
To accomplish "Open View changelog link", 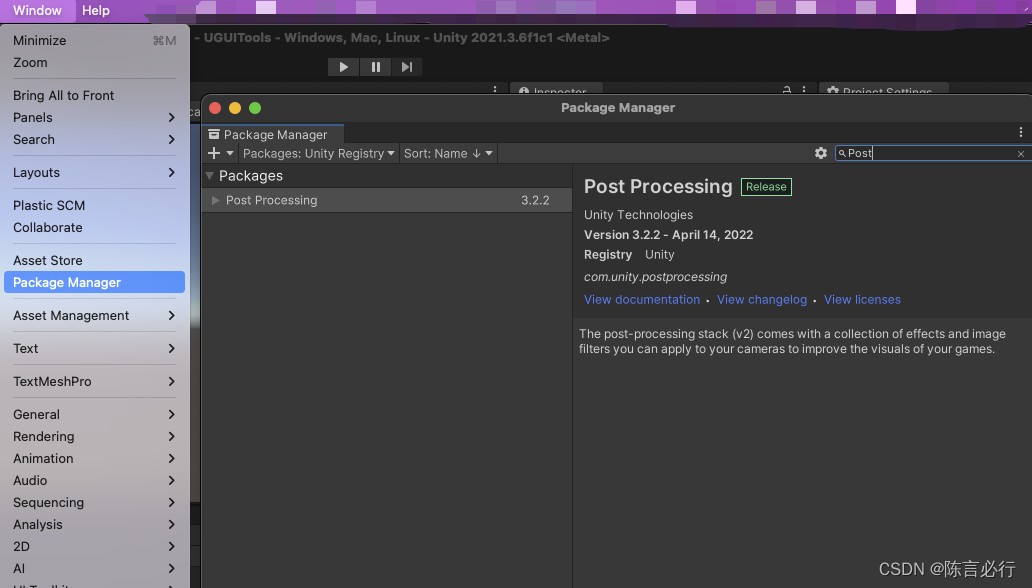I will 761,300.
